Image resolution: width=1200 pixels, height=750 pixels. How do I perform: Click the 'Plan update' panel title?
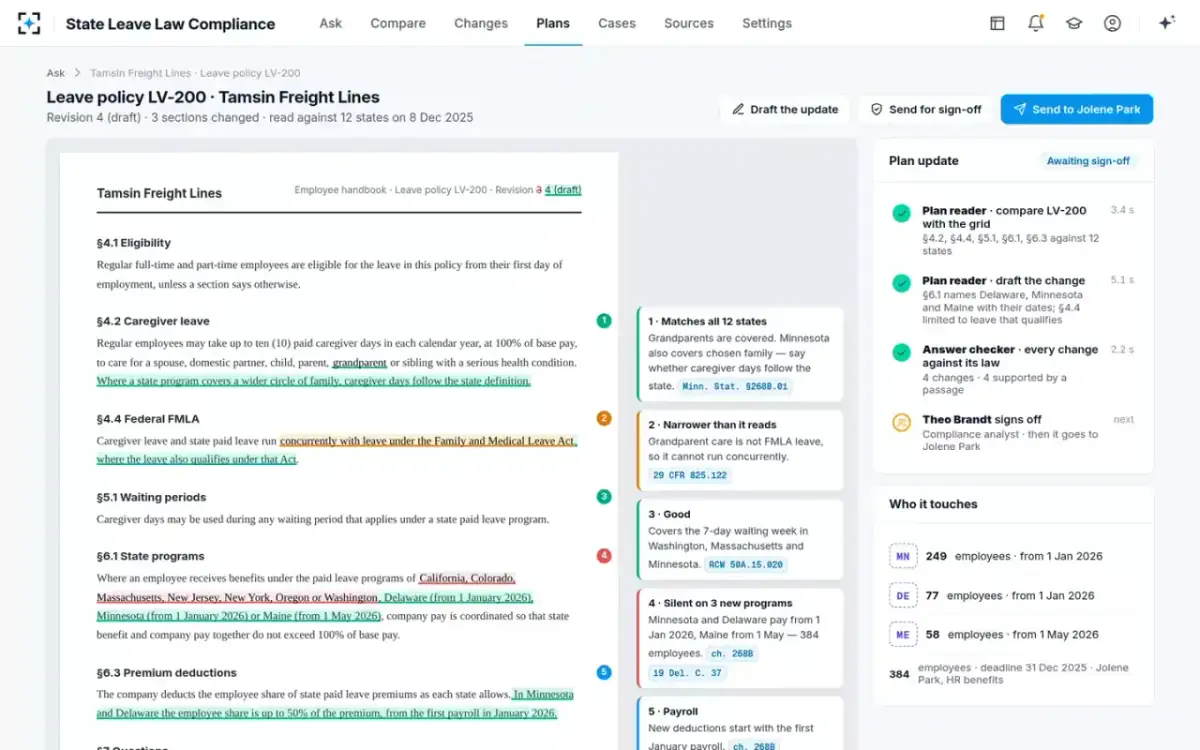(x=924, y=161)
